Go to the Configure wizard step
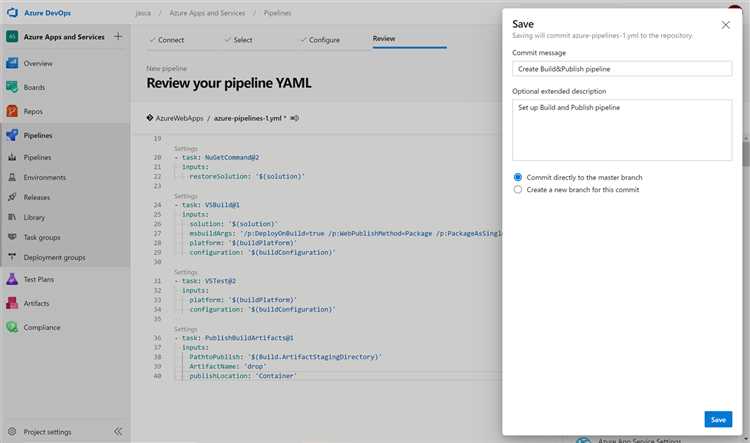The image size is (750, 443). 320,40
